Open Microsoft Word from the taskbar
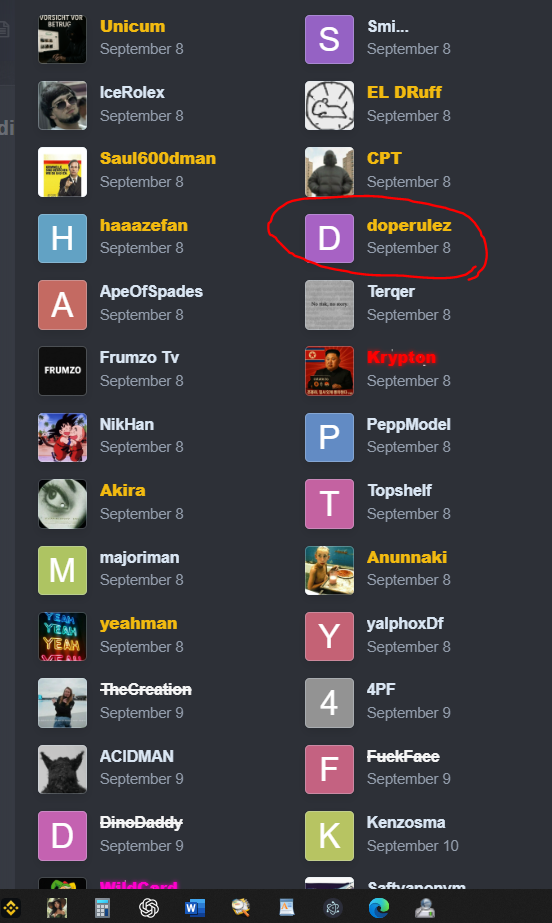 point(194,908)
